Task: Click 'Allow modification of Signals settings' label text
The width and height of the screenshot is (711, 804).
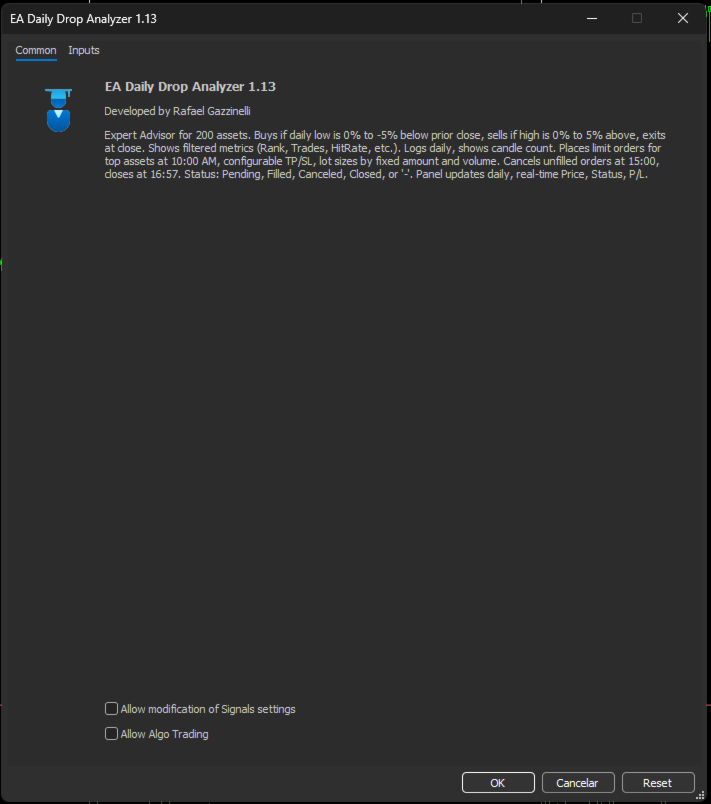Action: [x=208, y=709]
